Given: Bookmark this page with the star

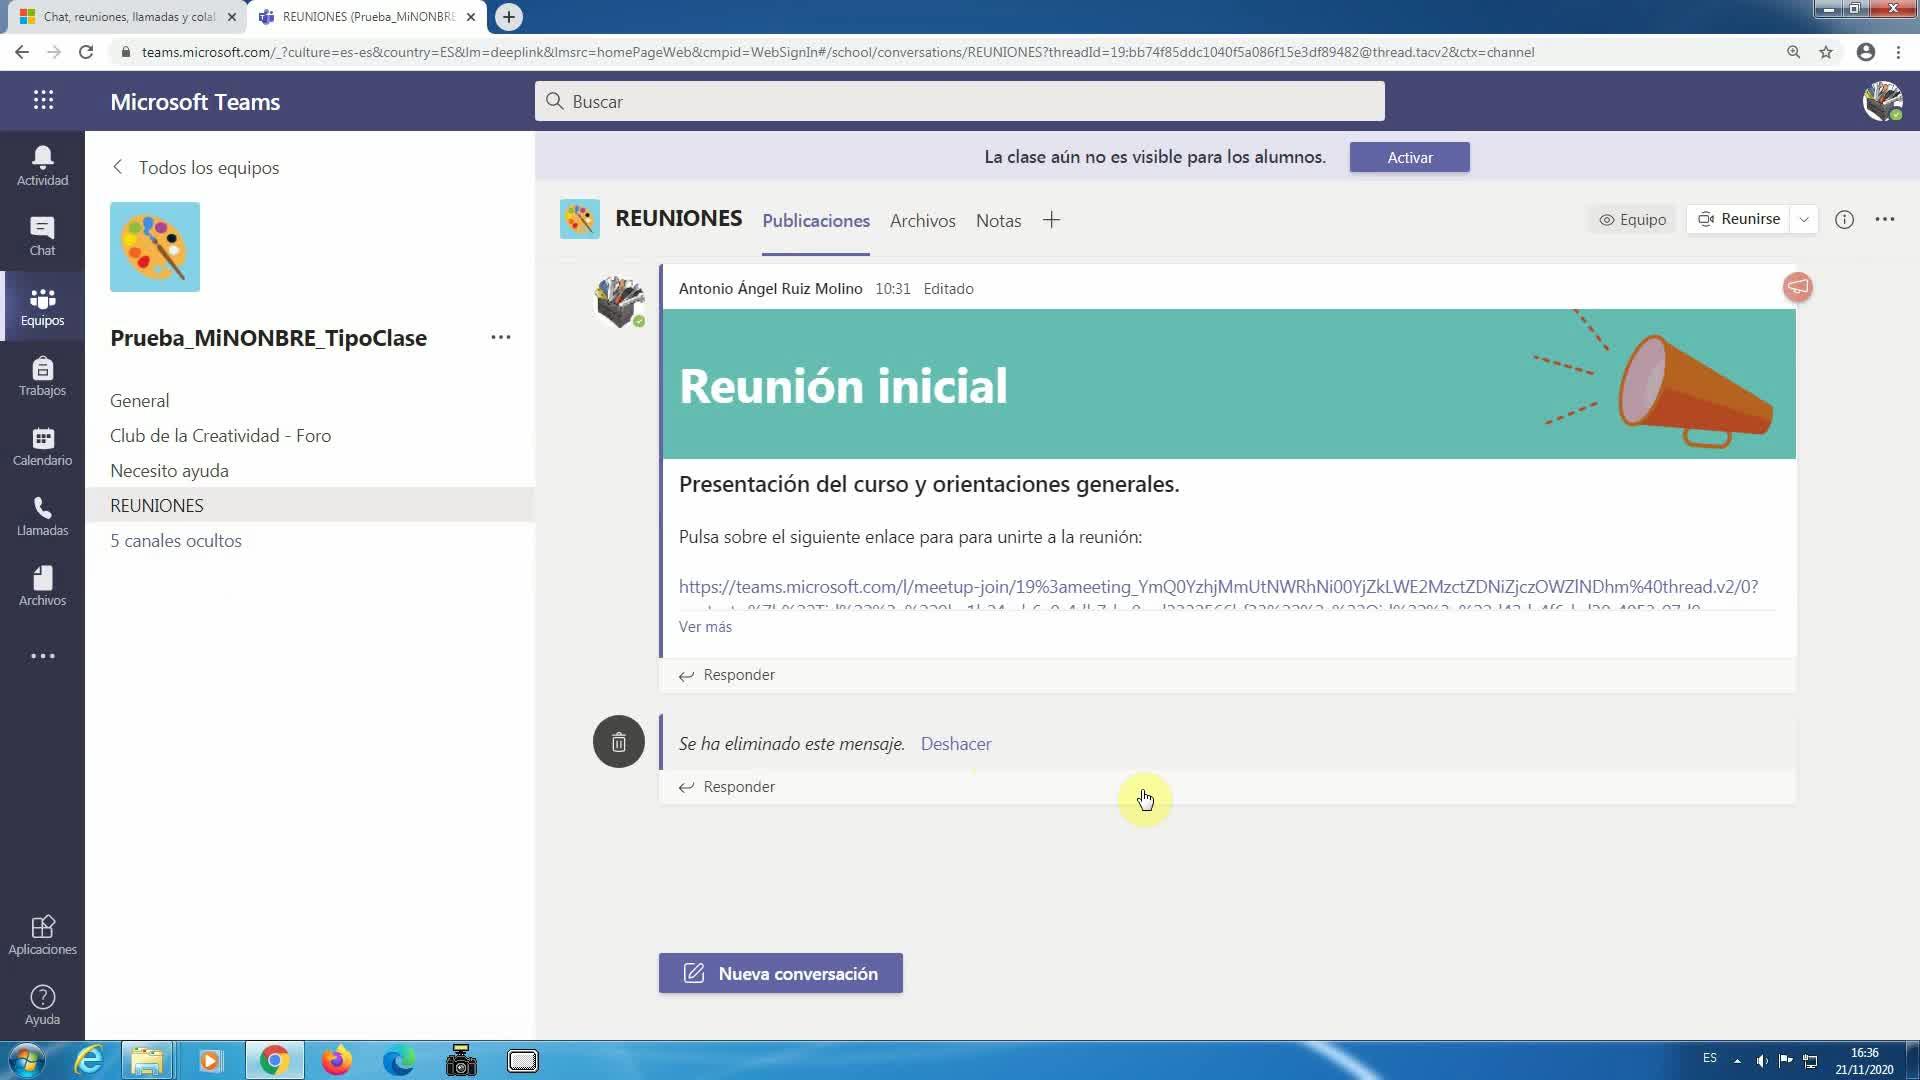Looking at the screenshot, I should point(1826,52).
